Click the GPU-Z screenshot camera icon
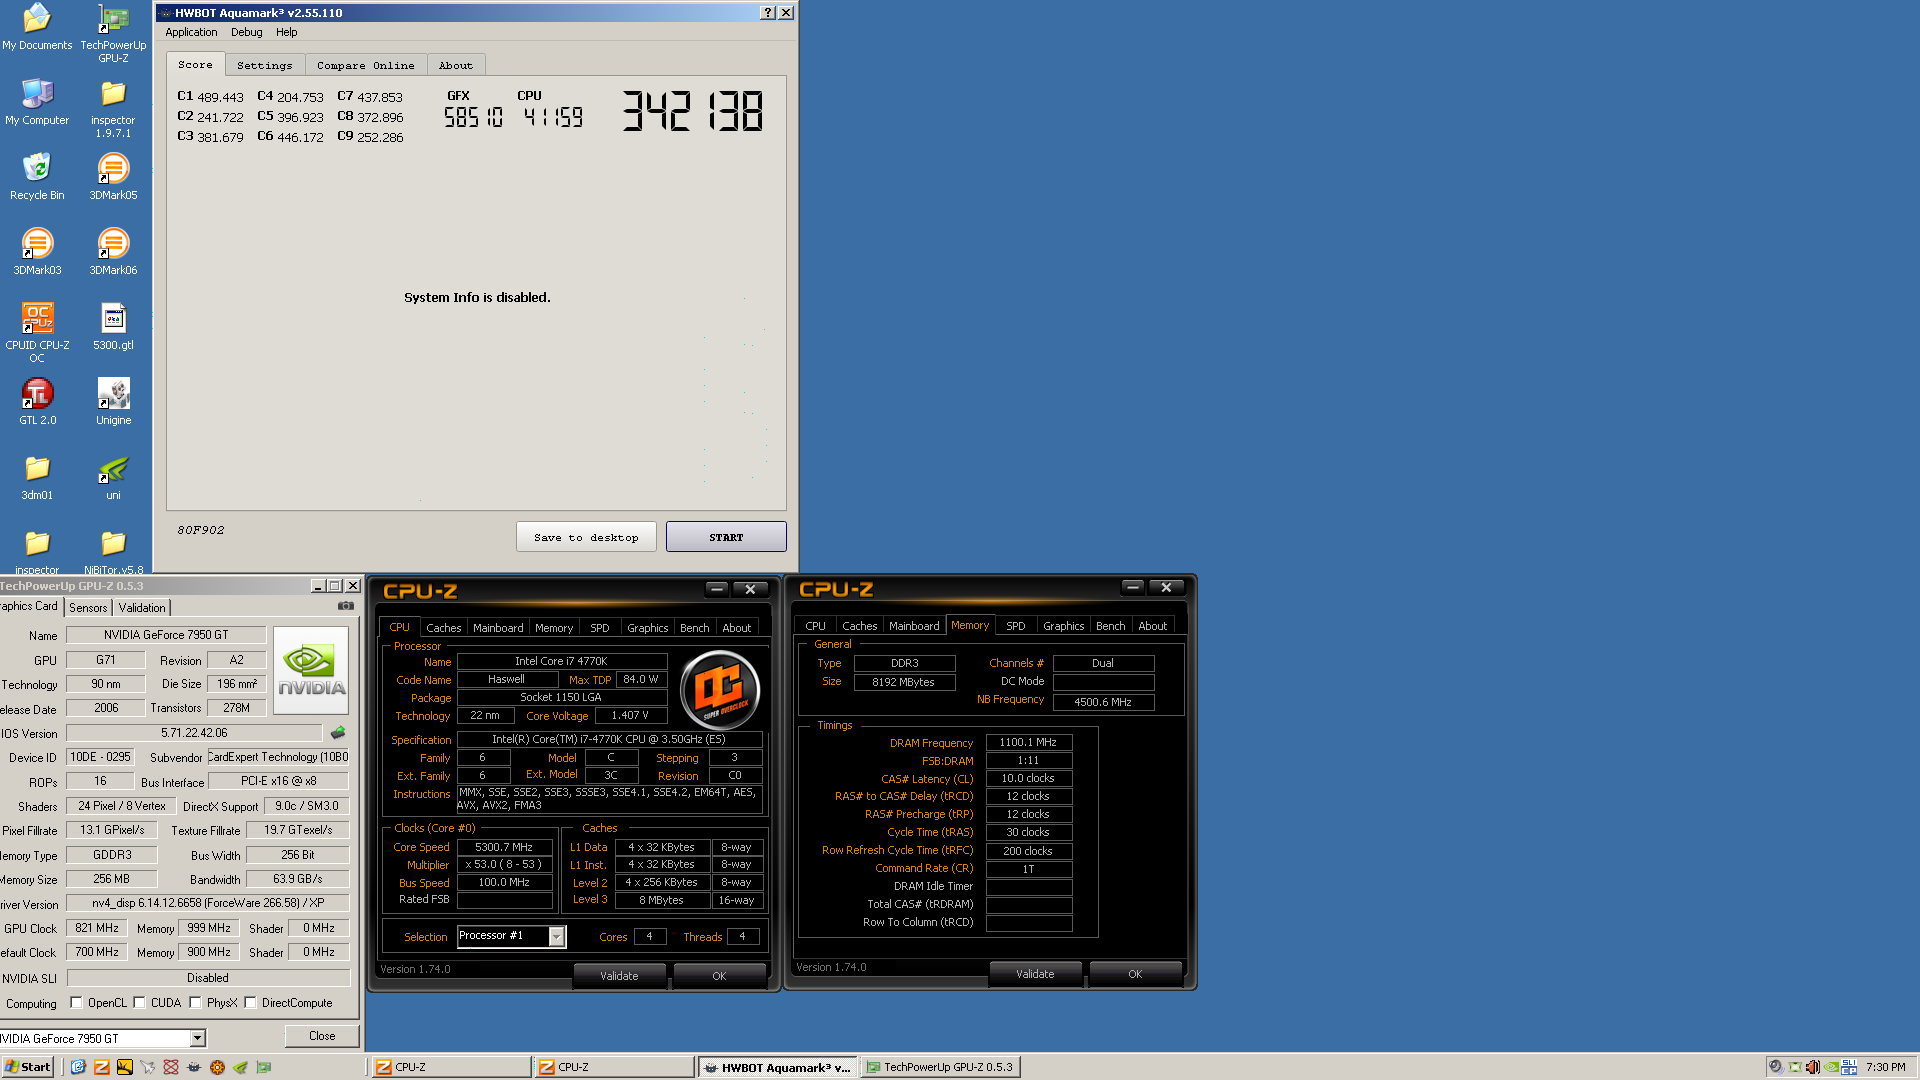This screenshot has height=1080, width=1920. 346,606
